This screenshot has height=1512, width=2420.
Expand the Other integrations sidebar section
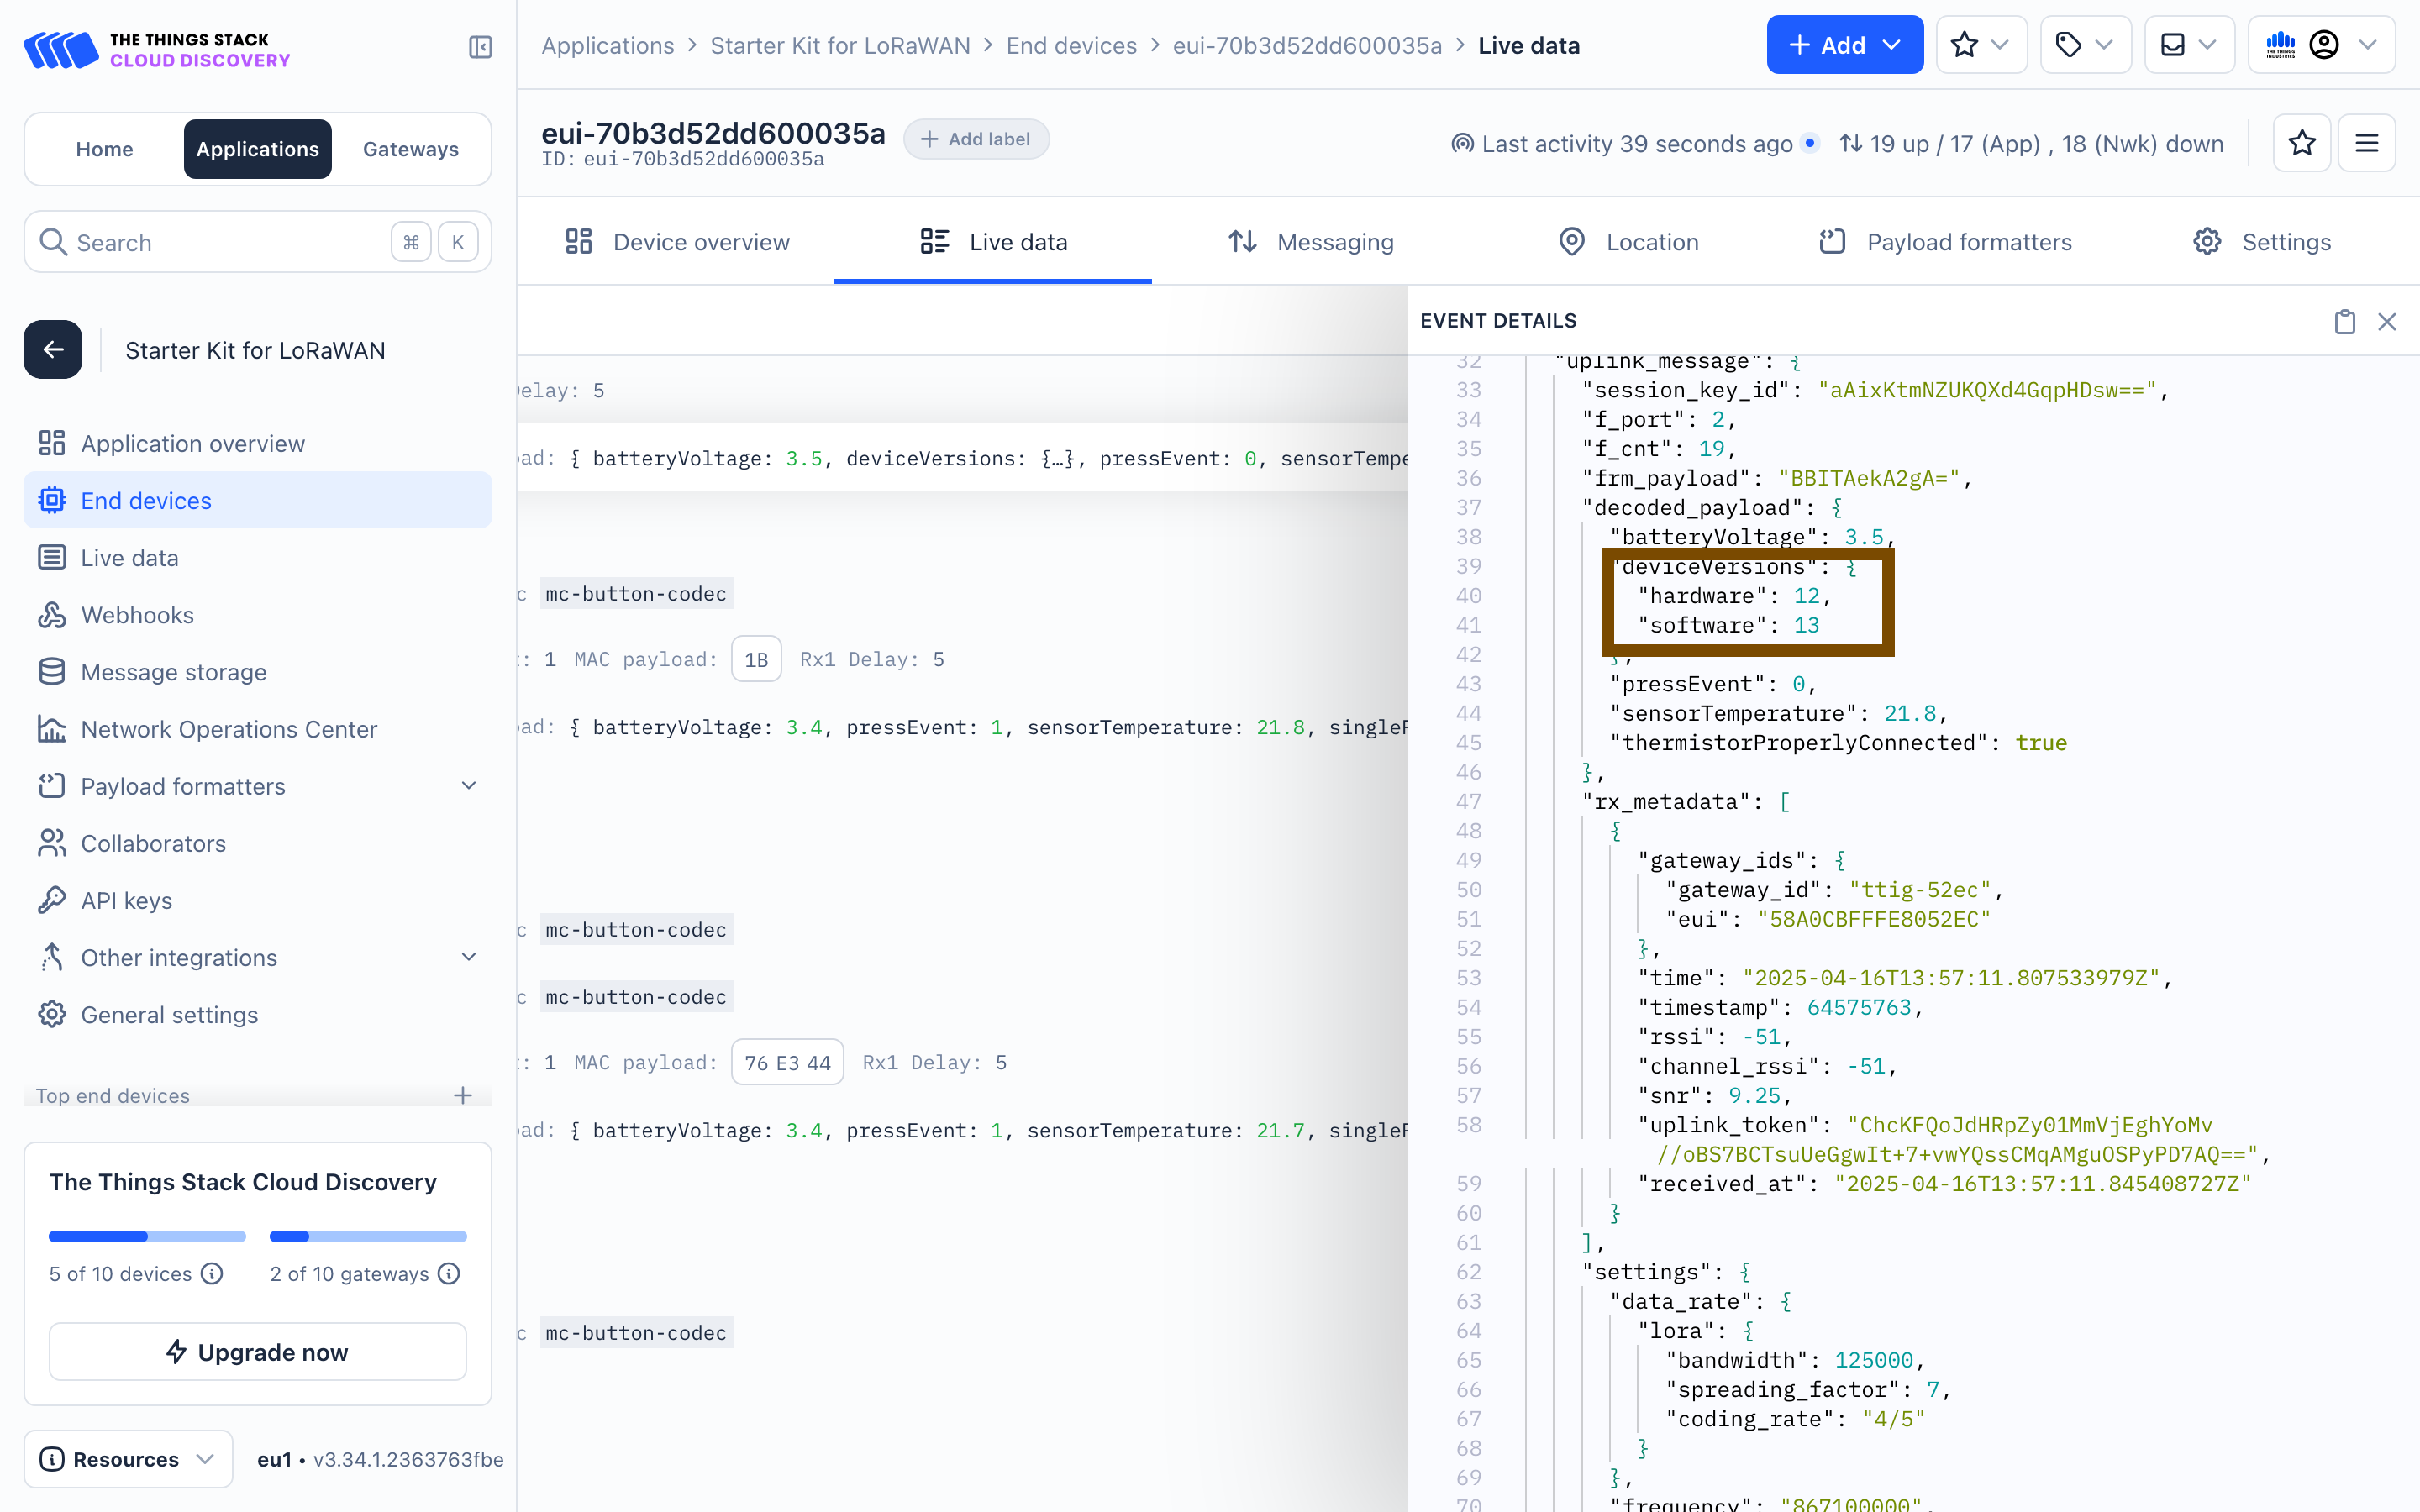(x=468, y=957)
